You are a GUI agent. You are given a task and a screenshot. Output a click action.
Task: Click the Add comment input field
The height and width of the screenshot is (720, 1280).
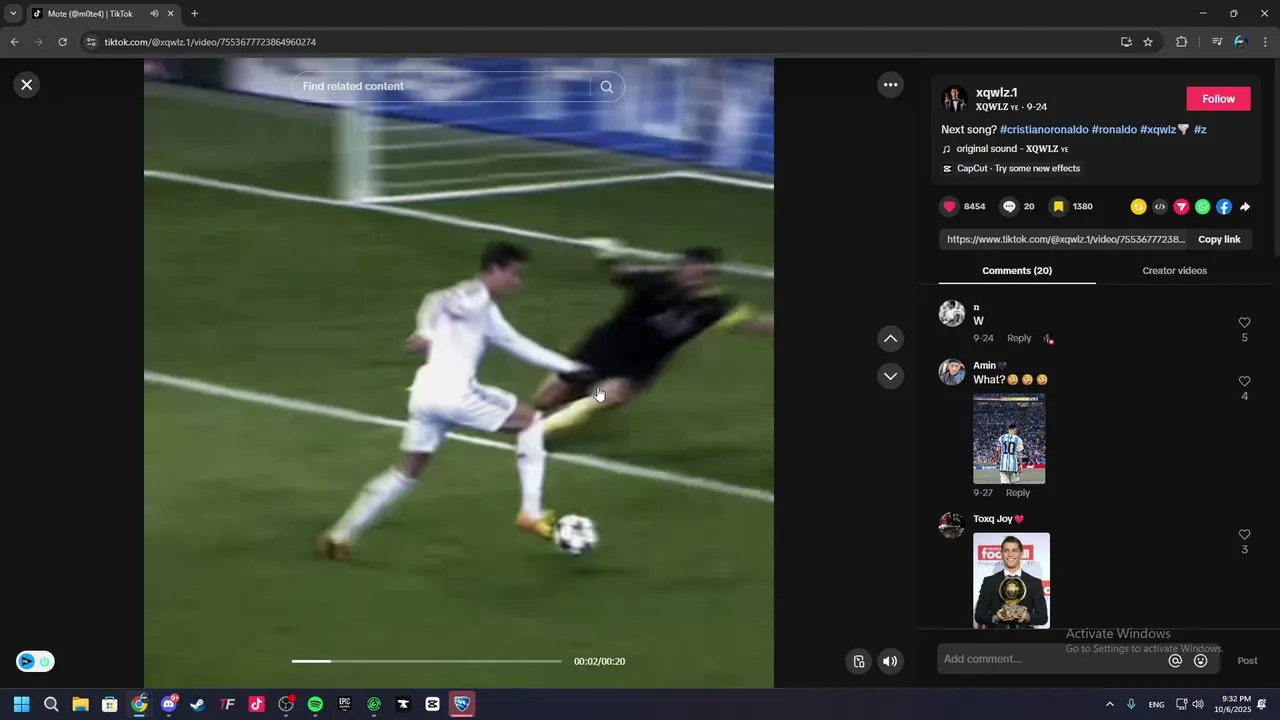[1050, 659]
